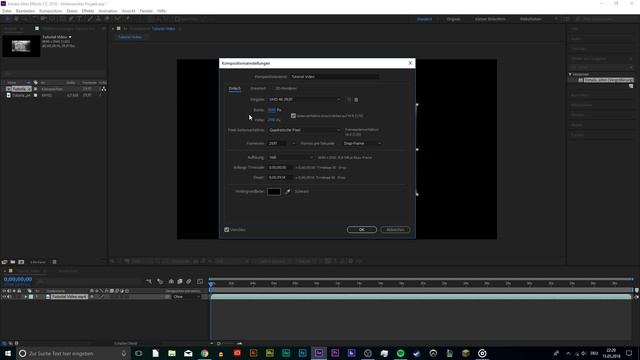The width and height of the screenshot is (640, 360).
Task: Click the Anfangs-Timecode field
Action: tap(280, 167)
